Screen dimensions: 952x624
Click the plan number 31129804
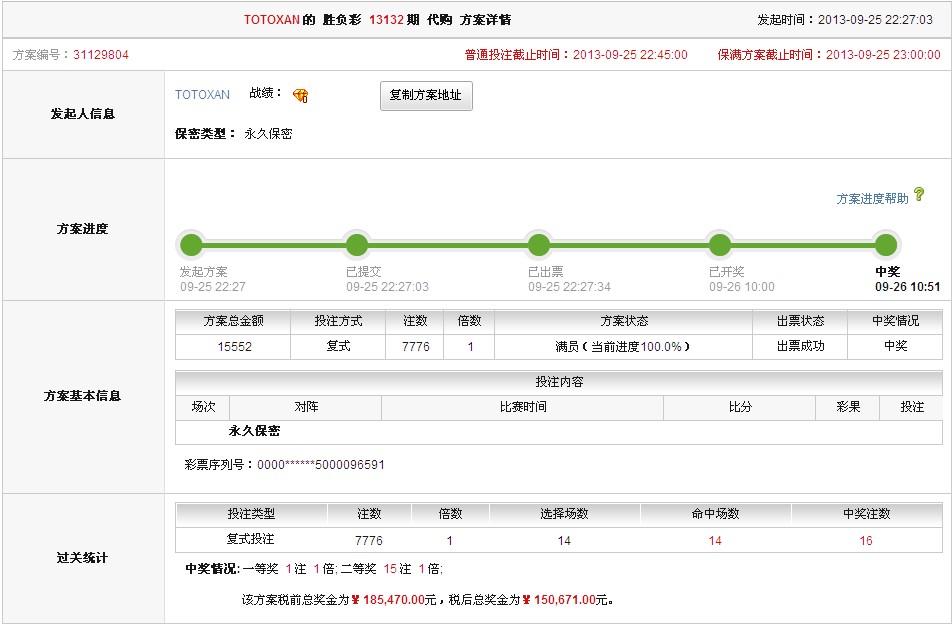click(x=100, y=55)
